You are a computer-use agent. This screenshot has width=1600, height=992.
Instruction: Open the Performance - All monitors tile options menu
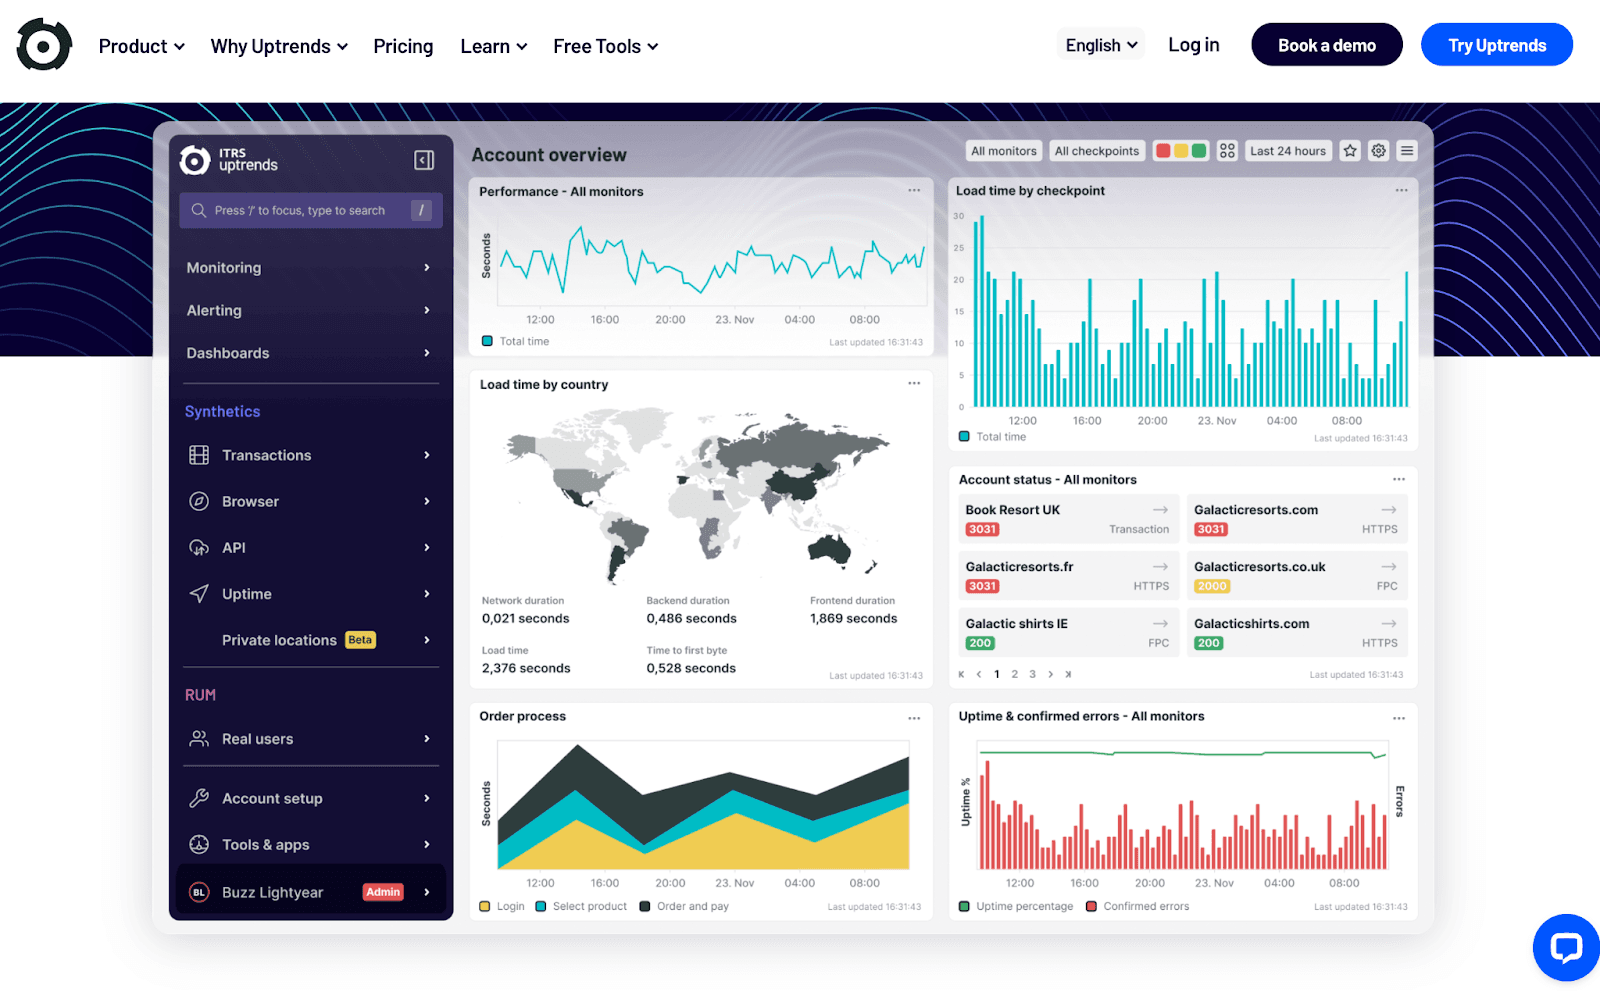[x=914, y=190]
